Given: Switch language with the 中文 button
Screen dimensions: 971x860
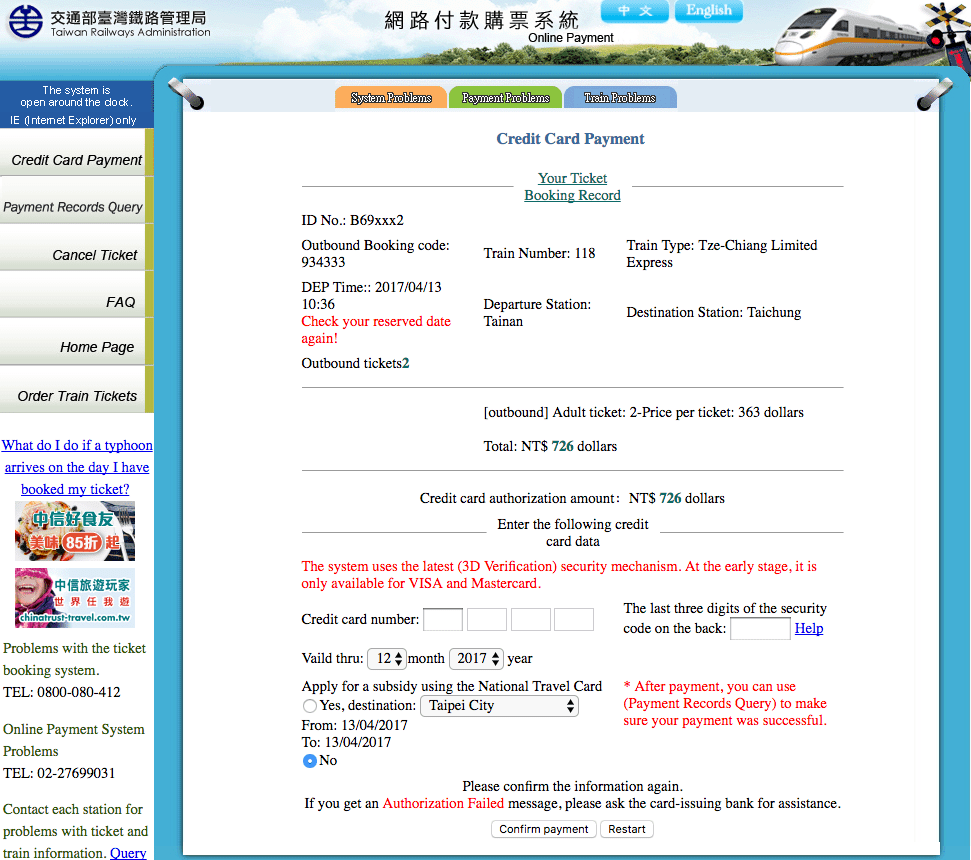Looking at the screenshot, I should pyautogui.click(x=635, y=11).
